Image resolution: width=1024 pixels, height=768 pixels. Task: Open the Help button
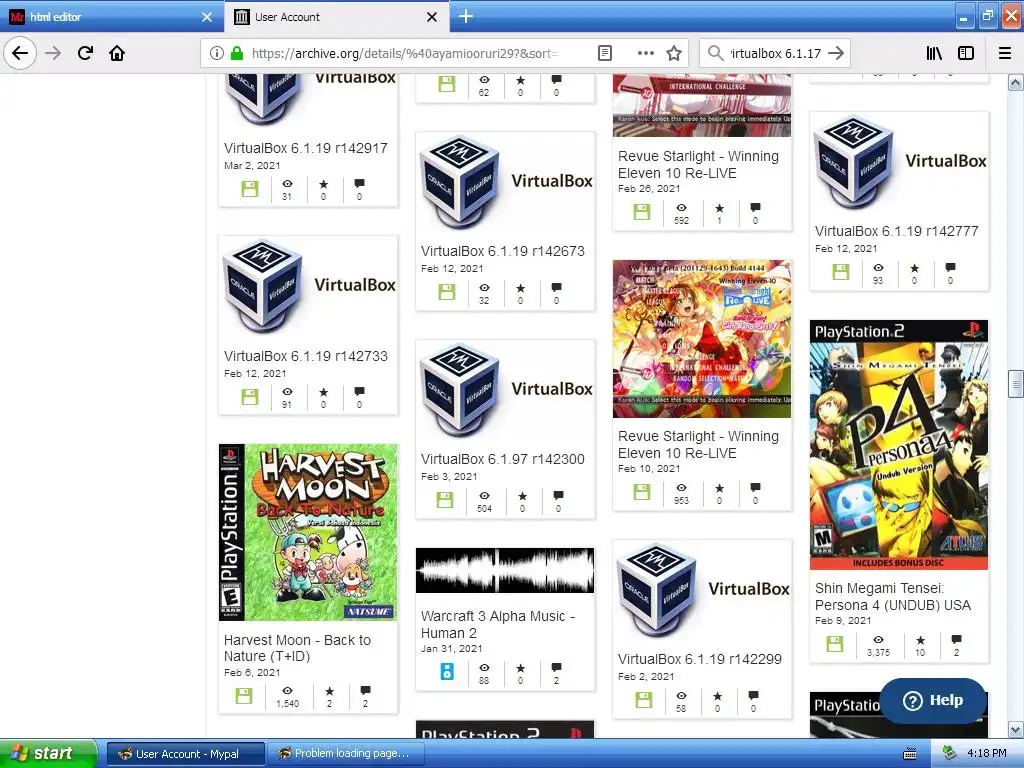tap(933, 700)
